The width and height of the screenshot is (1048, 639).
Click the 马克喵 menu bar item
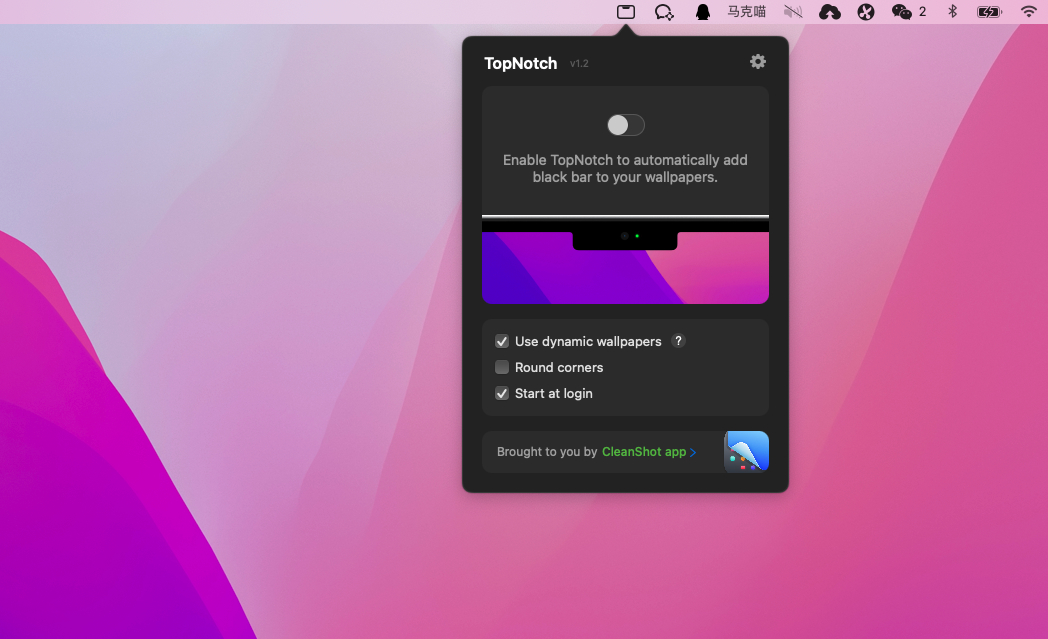pos(746,12)
